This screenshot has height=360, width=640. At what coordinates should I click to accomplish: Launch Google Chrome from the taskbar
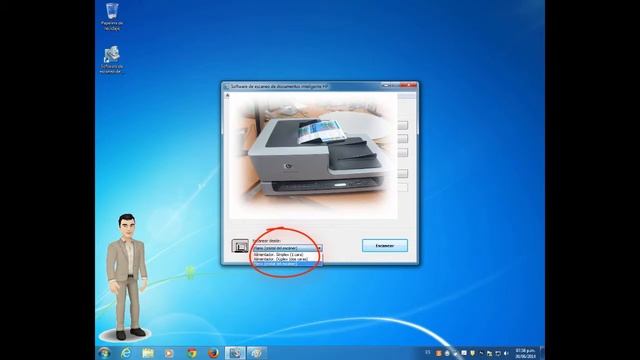191,353
